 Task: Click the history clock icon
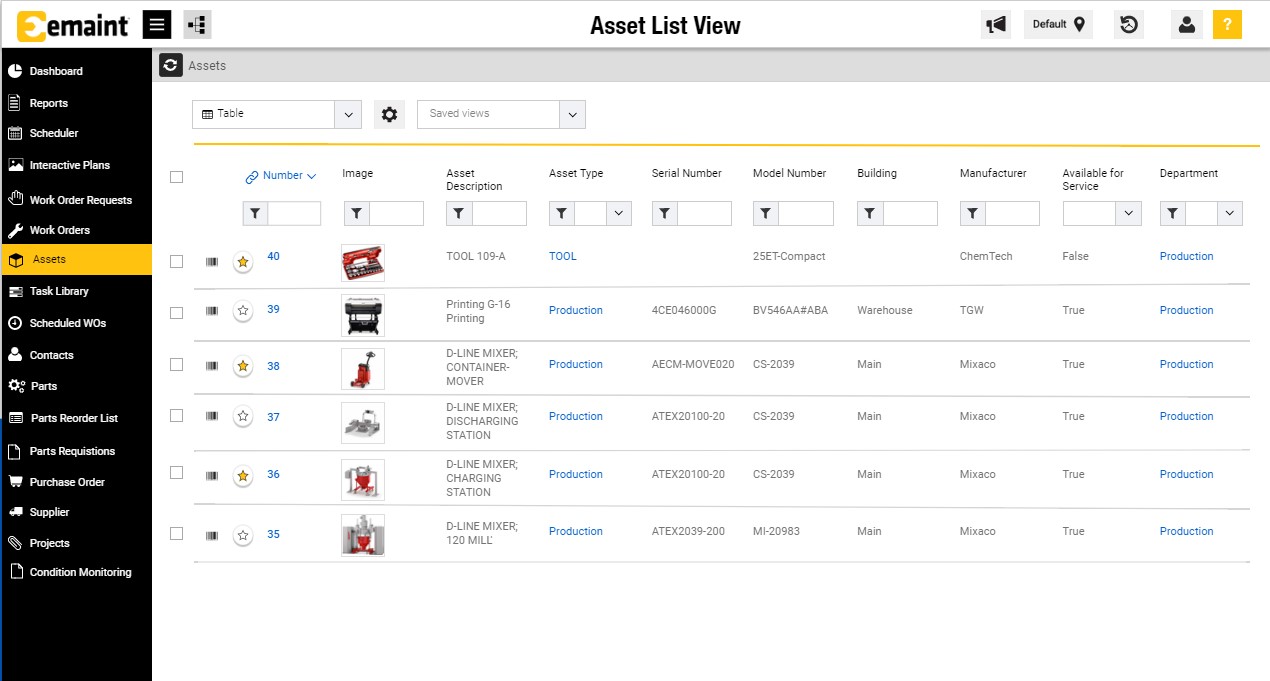pos(1129,25)
